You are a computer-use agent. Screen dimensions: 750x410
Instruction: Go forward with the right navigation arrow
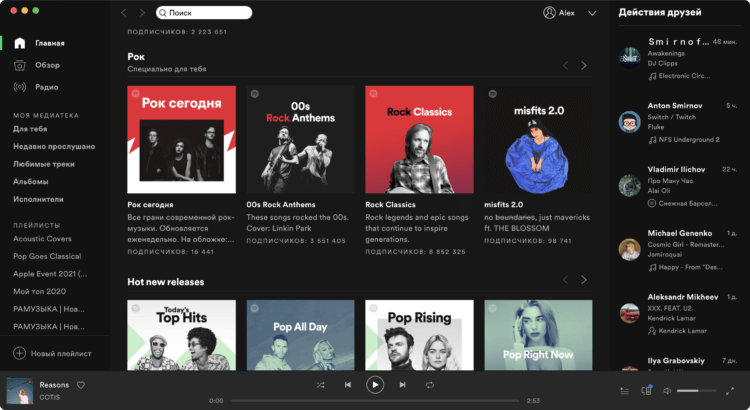pos(142,13)
